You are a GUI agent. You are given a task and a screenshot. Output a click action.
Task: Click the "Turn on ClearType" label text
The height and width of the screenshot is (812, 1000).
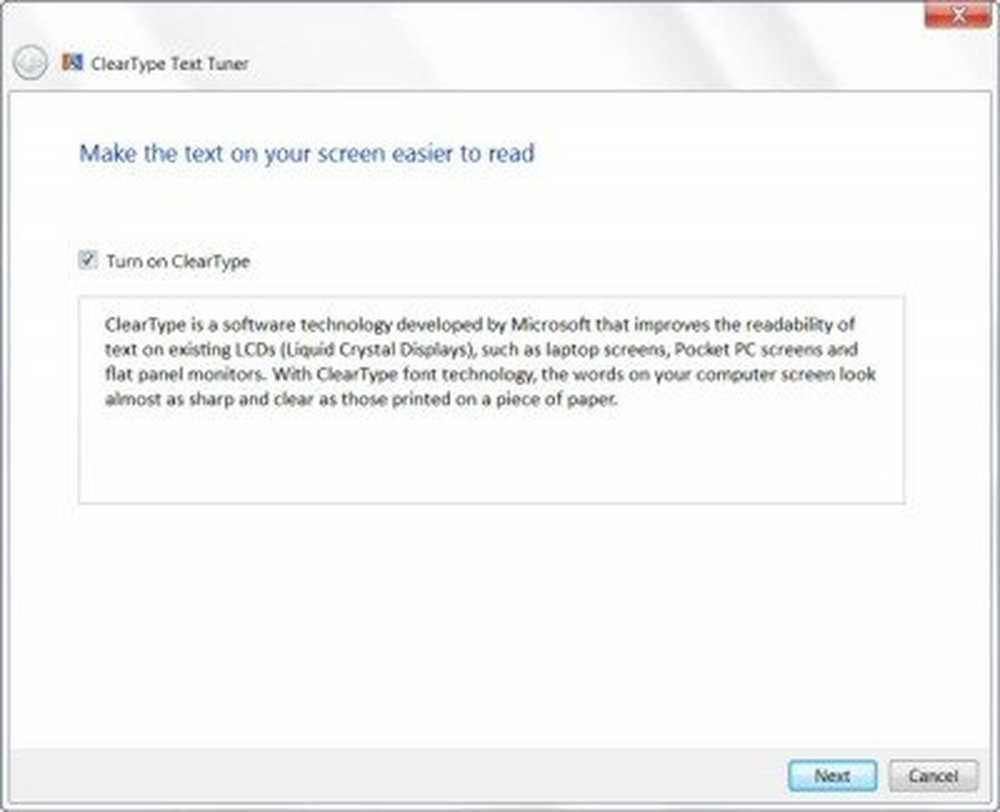coord(178,262)
